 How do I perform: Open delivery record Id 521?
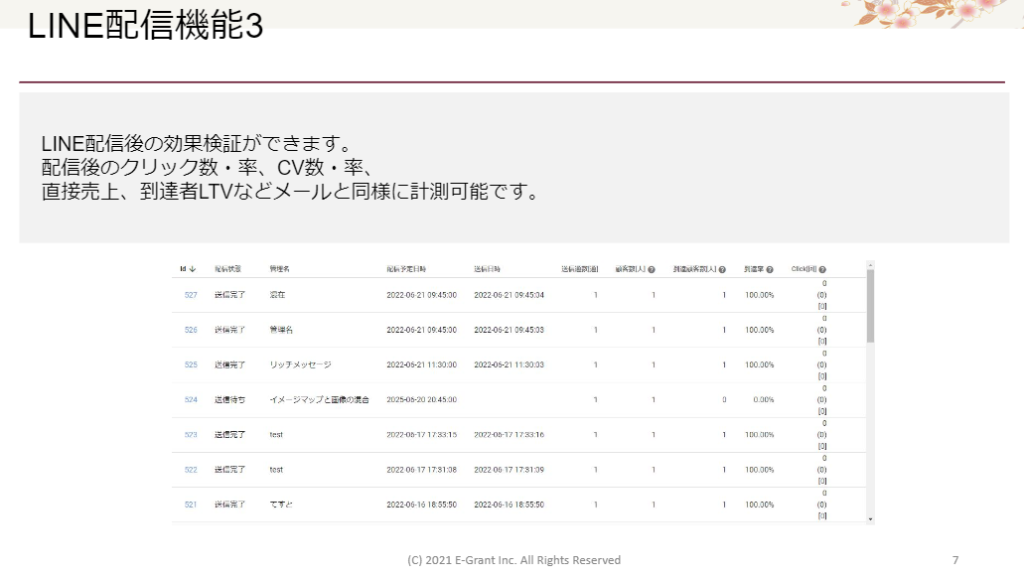(x=190, y=505)
